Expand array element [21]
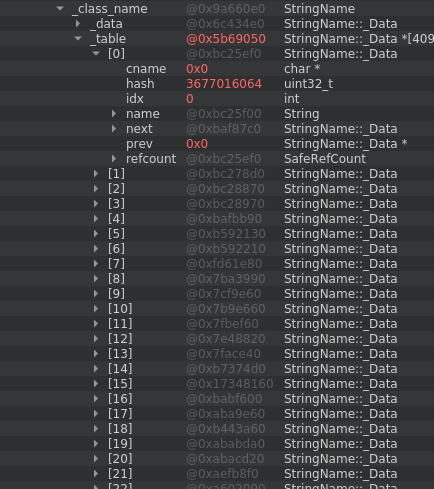The width and height of the screenshot is (434, 489). click(96, 474)
